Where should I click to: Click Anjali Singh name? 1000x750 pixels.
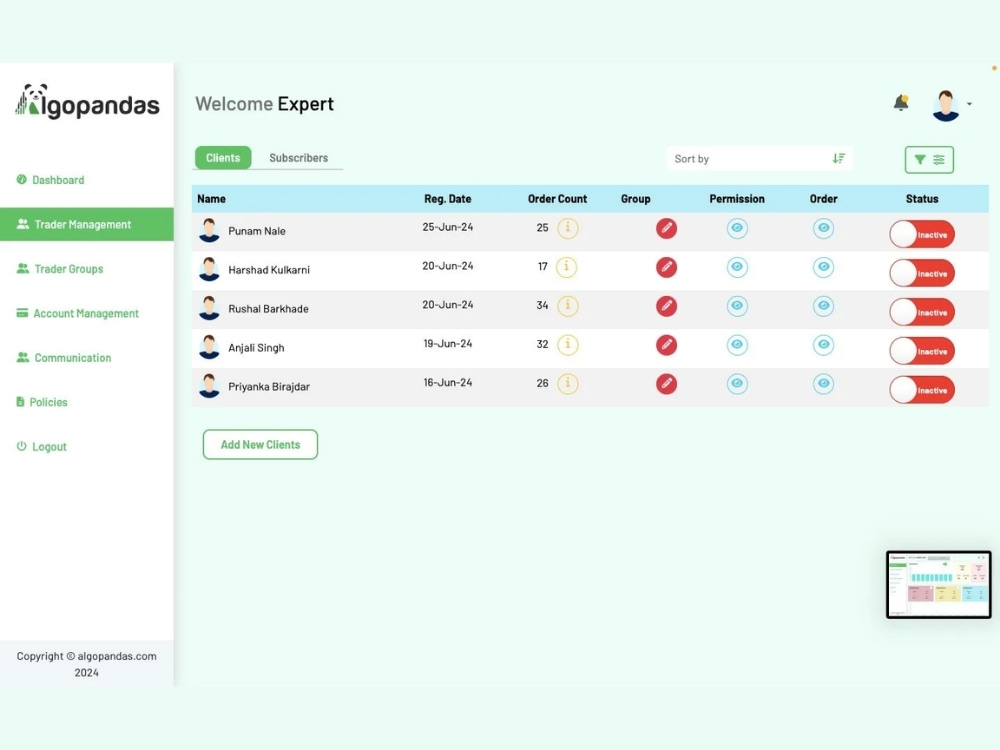(x=256, y=348)
